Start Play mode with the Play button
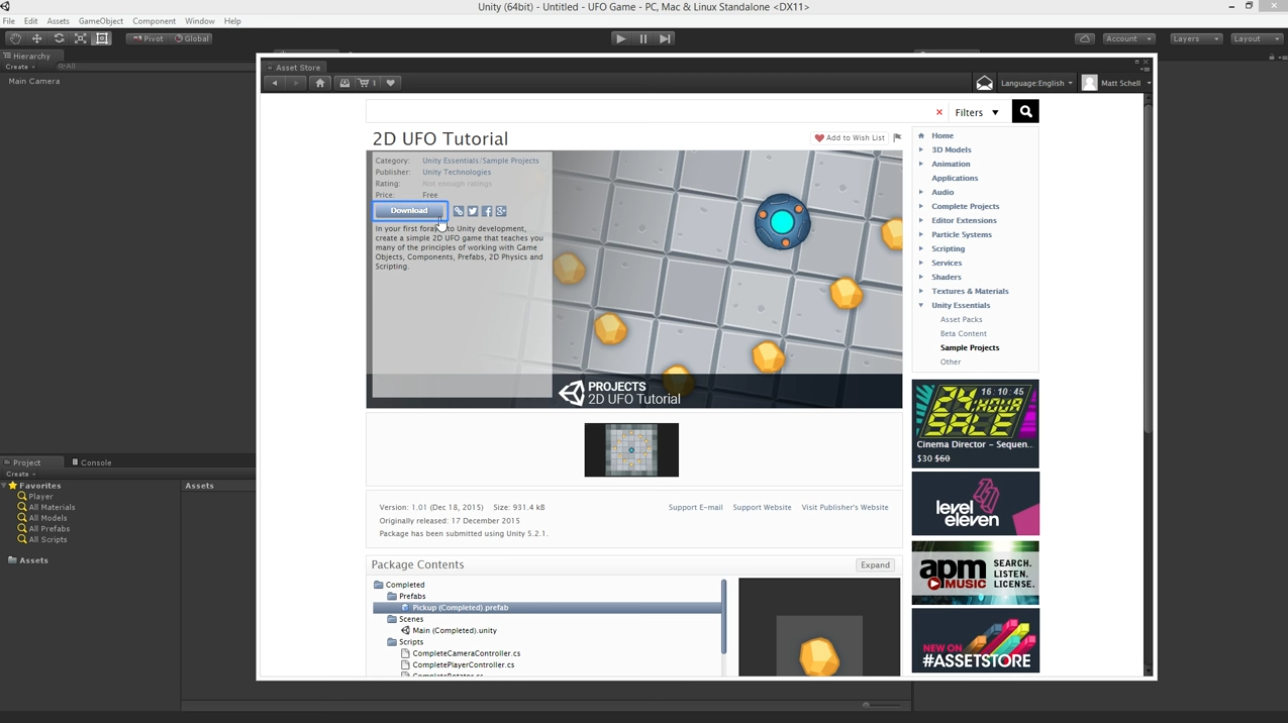The width and height of the screenshot is (1288, 723). (x=621, y=39)
